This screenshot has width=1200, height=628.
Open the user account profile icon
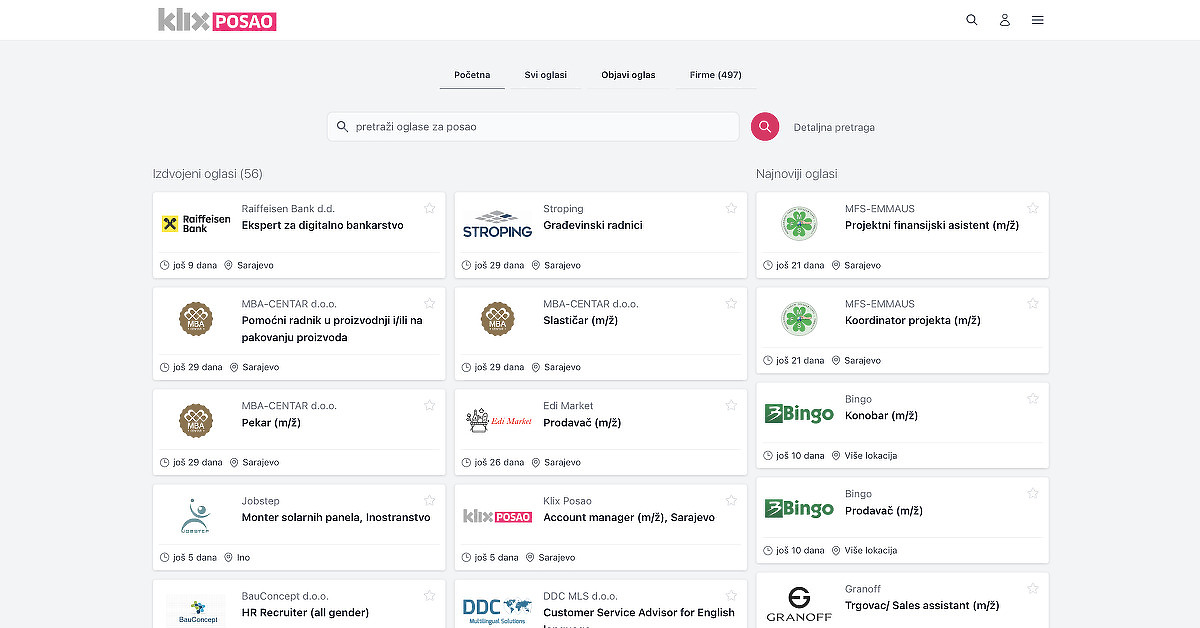coord(1004,20)
